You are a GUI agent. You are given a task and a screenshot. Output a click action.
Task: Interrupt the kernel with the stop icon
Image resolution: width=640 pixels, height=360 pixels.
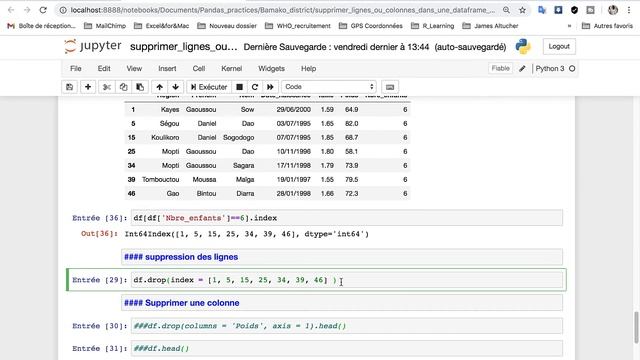click(x=240, y=87)
